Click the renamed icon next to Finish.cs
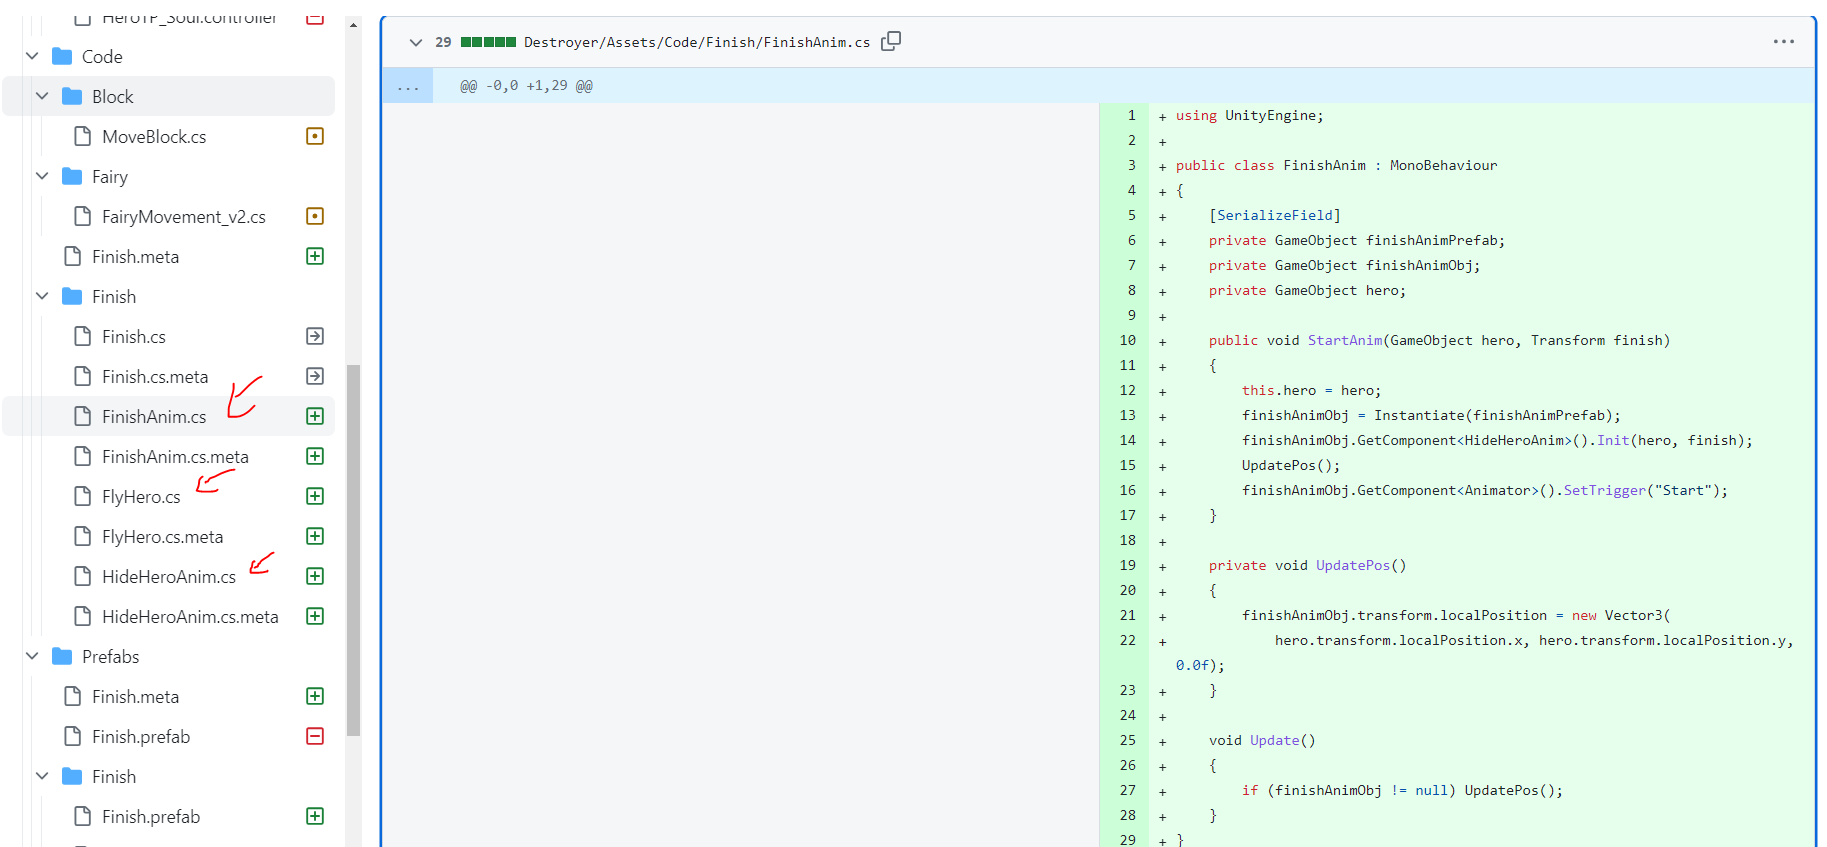 coord(315,336)
